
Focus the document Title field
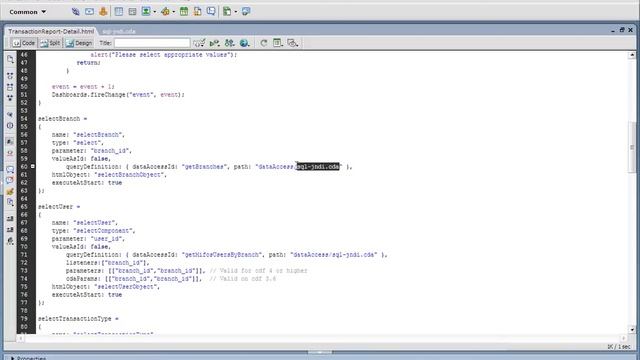point(152,43)
